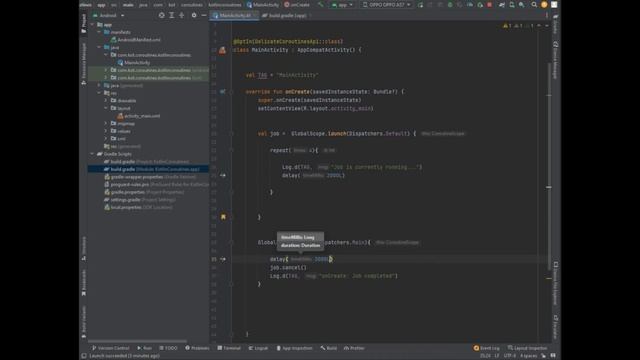The image size is (640, 360).
Task: Hide the project panel with minus icon
Action: click(x=204, y=16)
